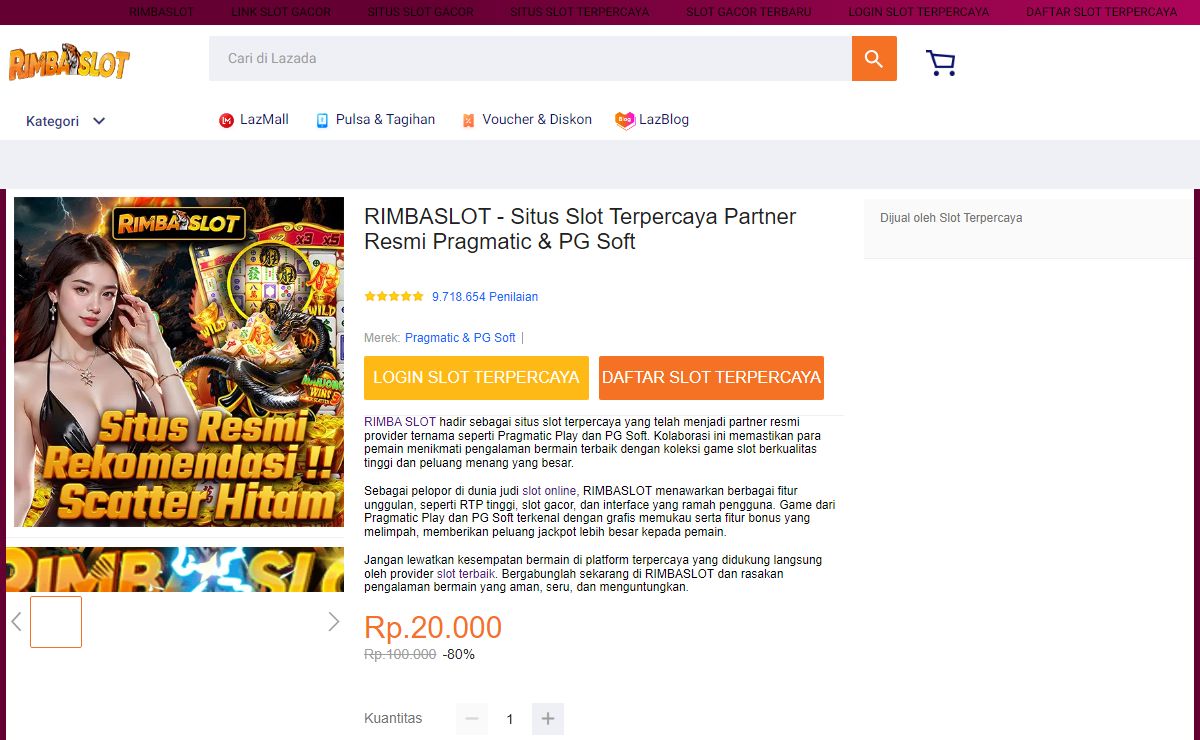Click the Kuantitas label

click(393, 718)
